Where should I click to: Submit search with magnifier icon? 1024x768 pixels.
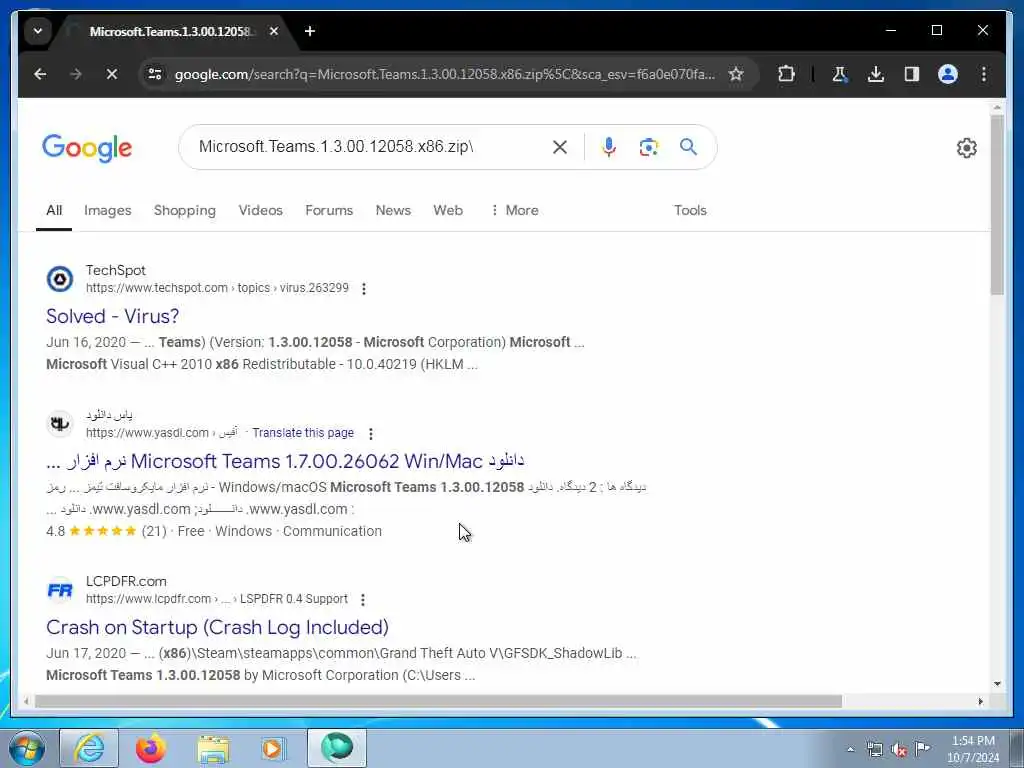[688, 147]
